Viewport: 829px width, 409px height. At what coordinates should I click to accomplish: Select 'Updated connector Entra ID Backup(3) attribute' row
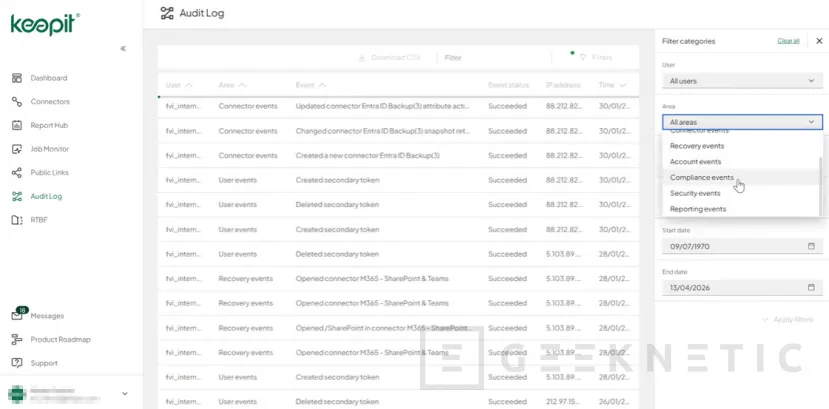(398, 106)
